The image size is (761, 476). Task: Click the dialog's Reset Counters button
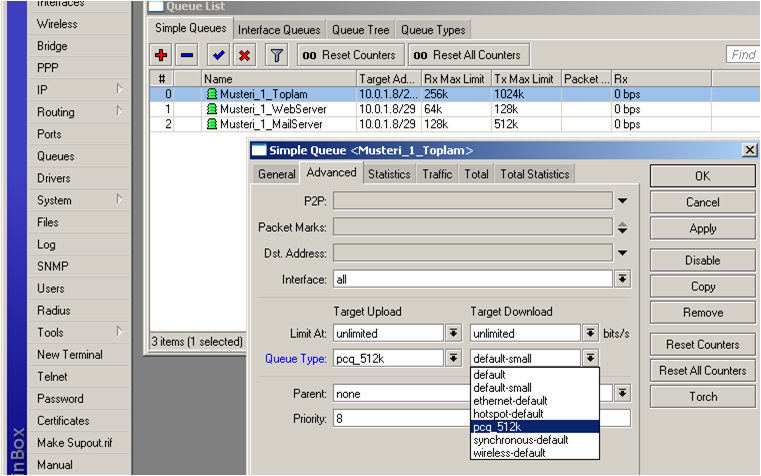[x=702, y=345]
